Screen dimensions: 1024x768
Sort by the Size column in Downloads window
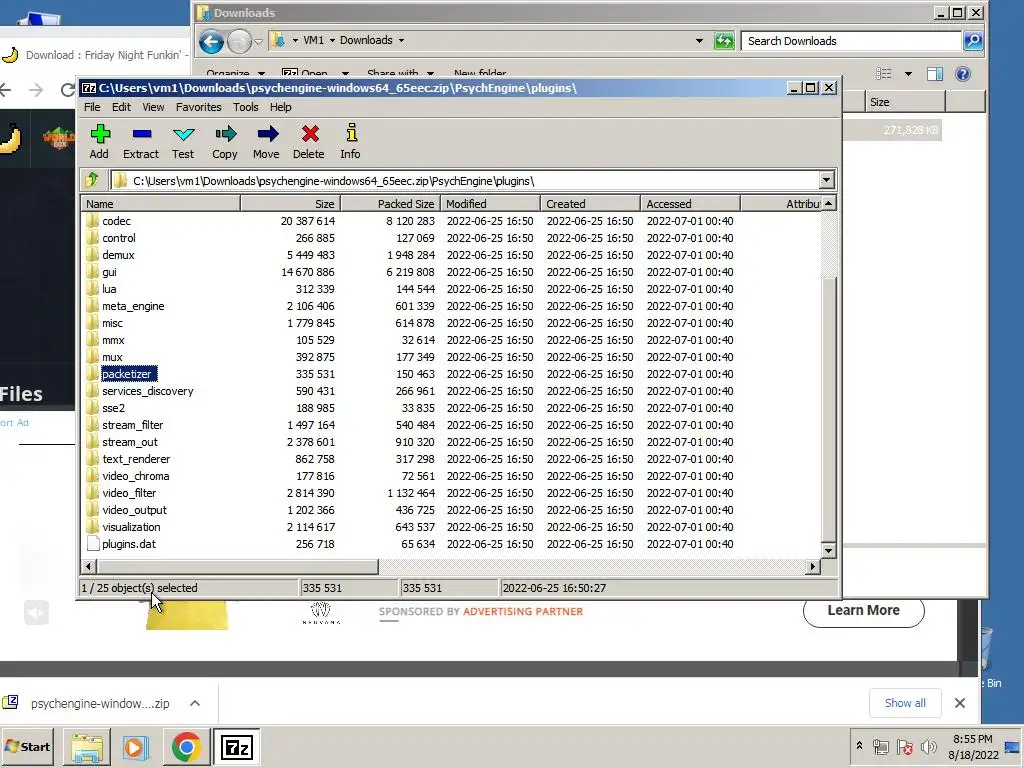coord(905,102)
